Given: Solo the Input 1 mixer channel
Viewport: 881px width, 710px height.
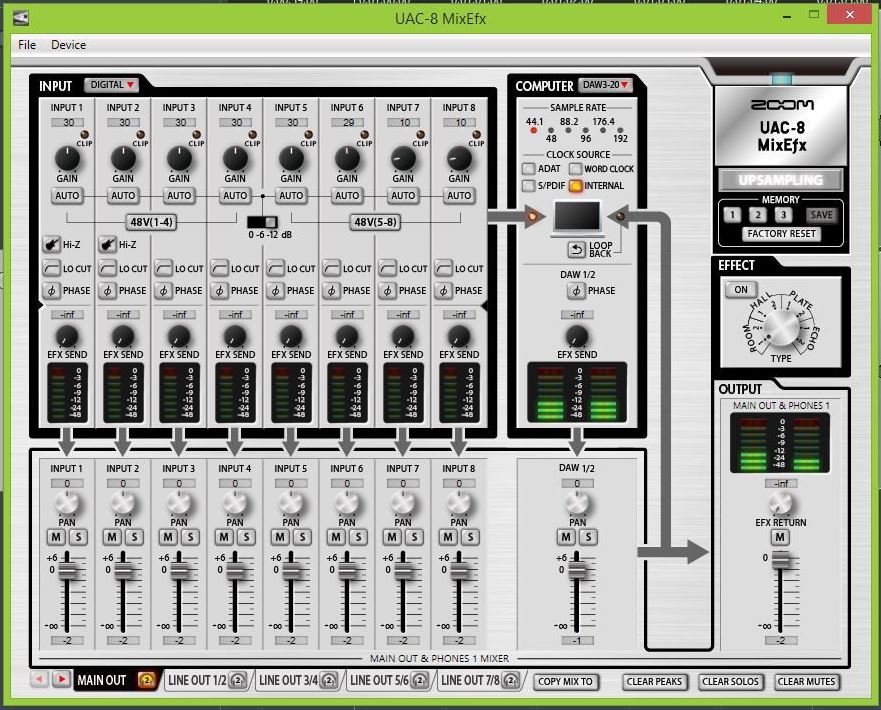Looking at the screenshot, I should tap(78, 537).
